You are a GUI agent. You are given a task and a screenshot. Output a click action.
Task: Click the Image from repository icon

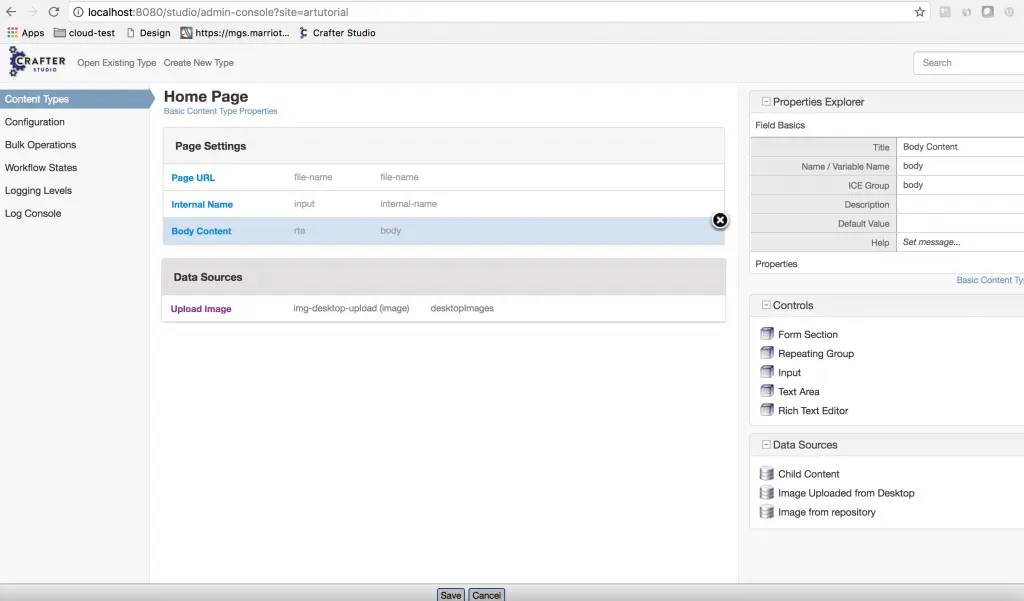[x=767, y=512]
